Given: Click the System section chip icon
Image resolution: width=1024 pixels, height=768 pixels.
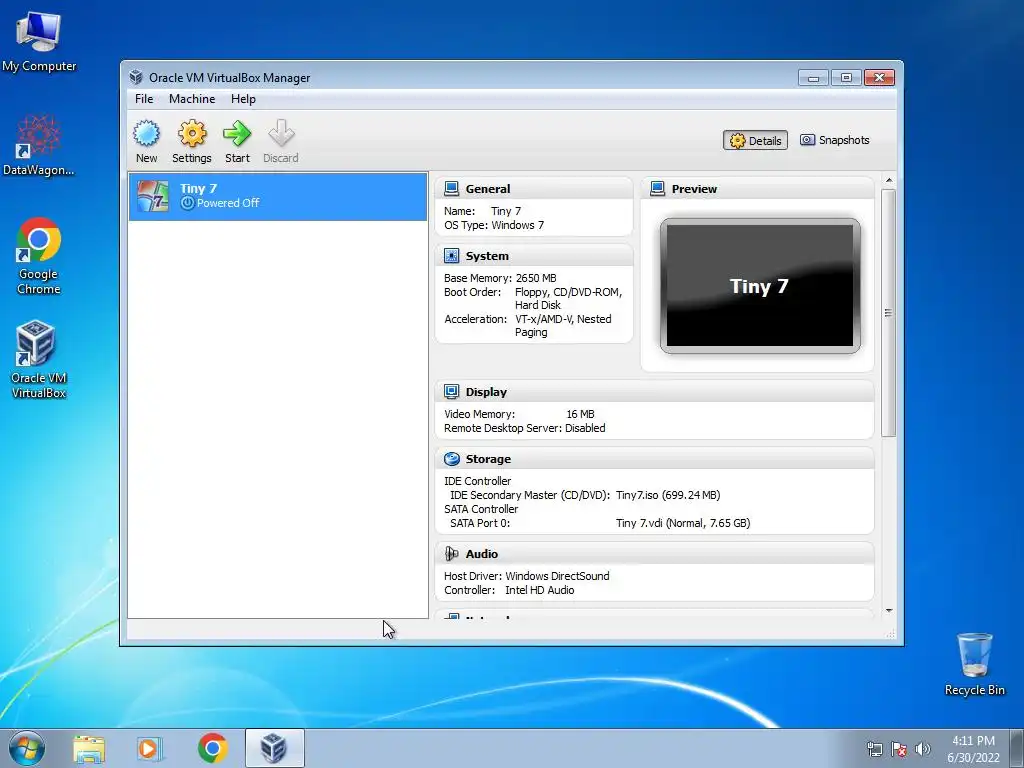Looking at the screenshot, I should click(x=451, y=255).
